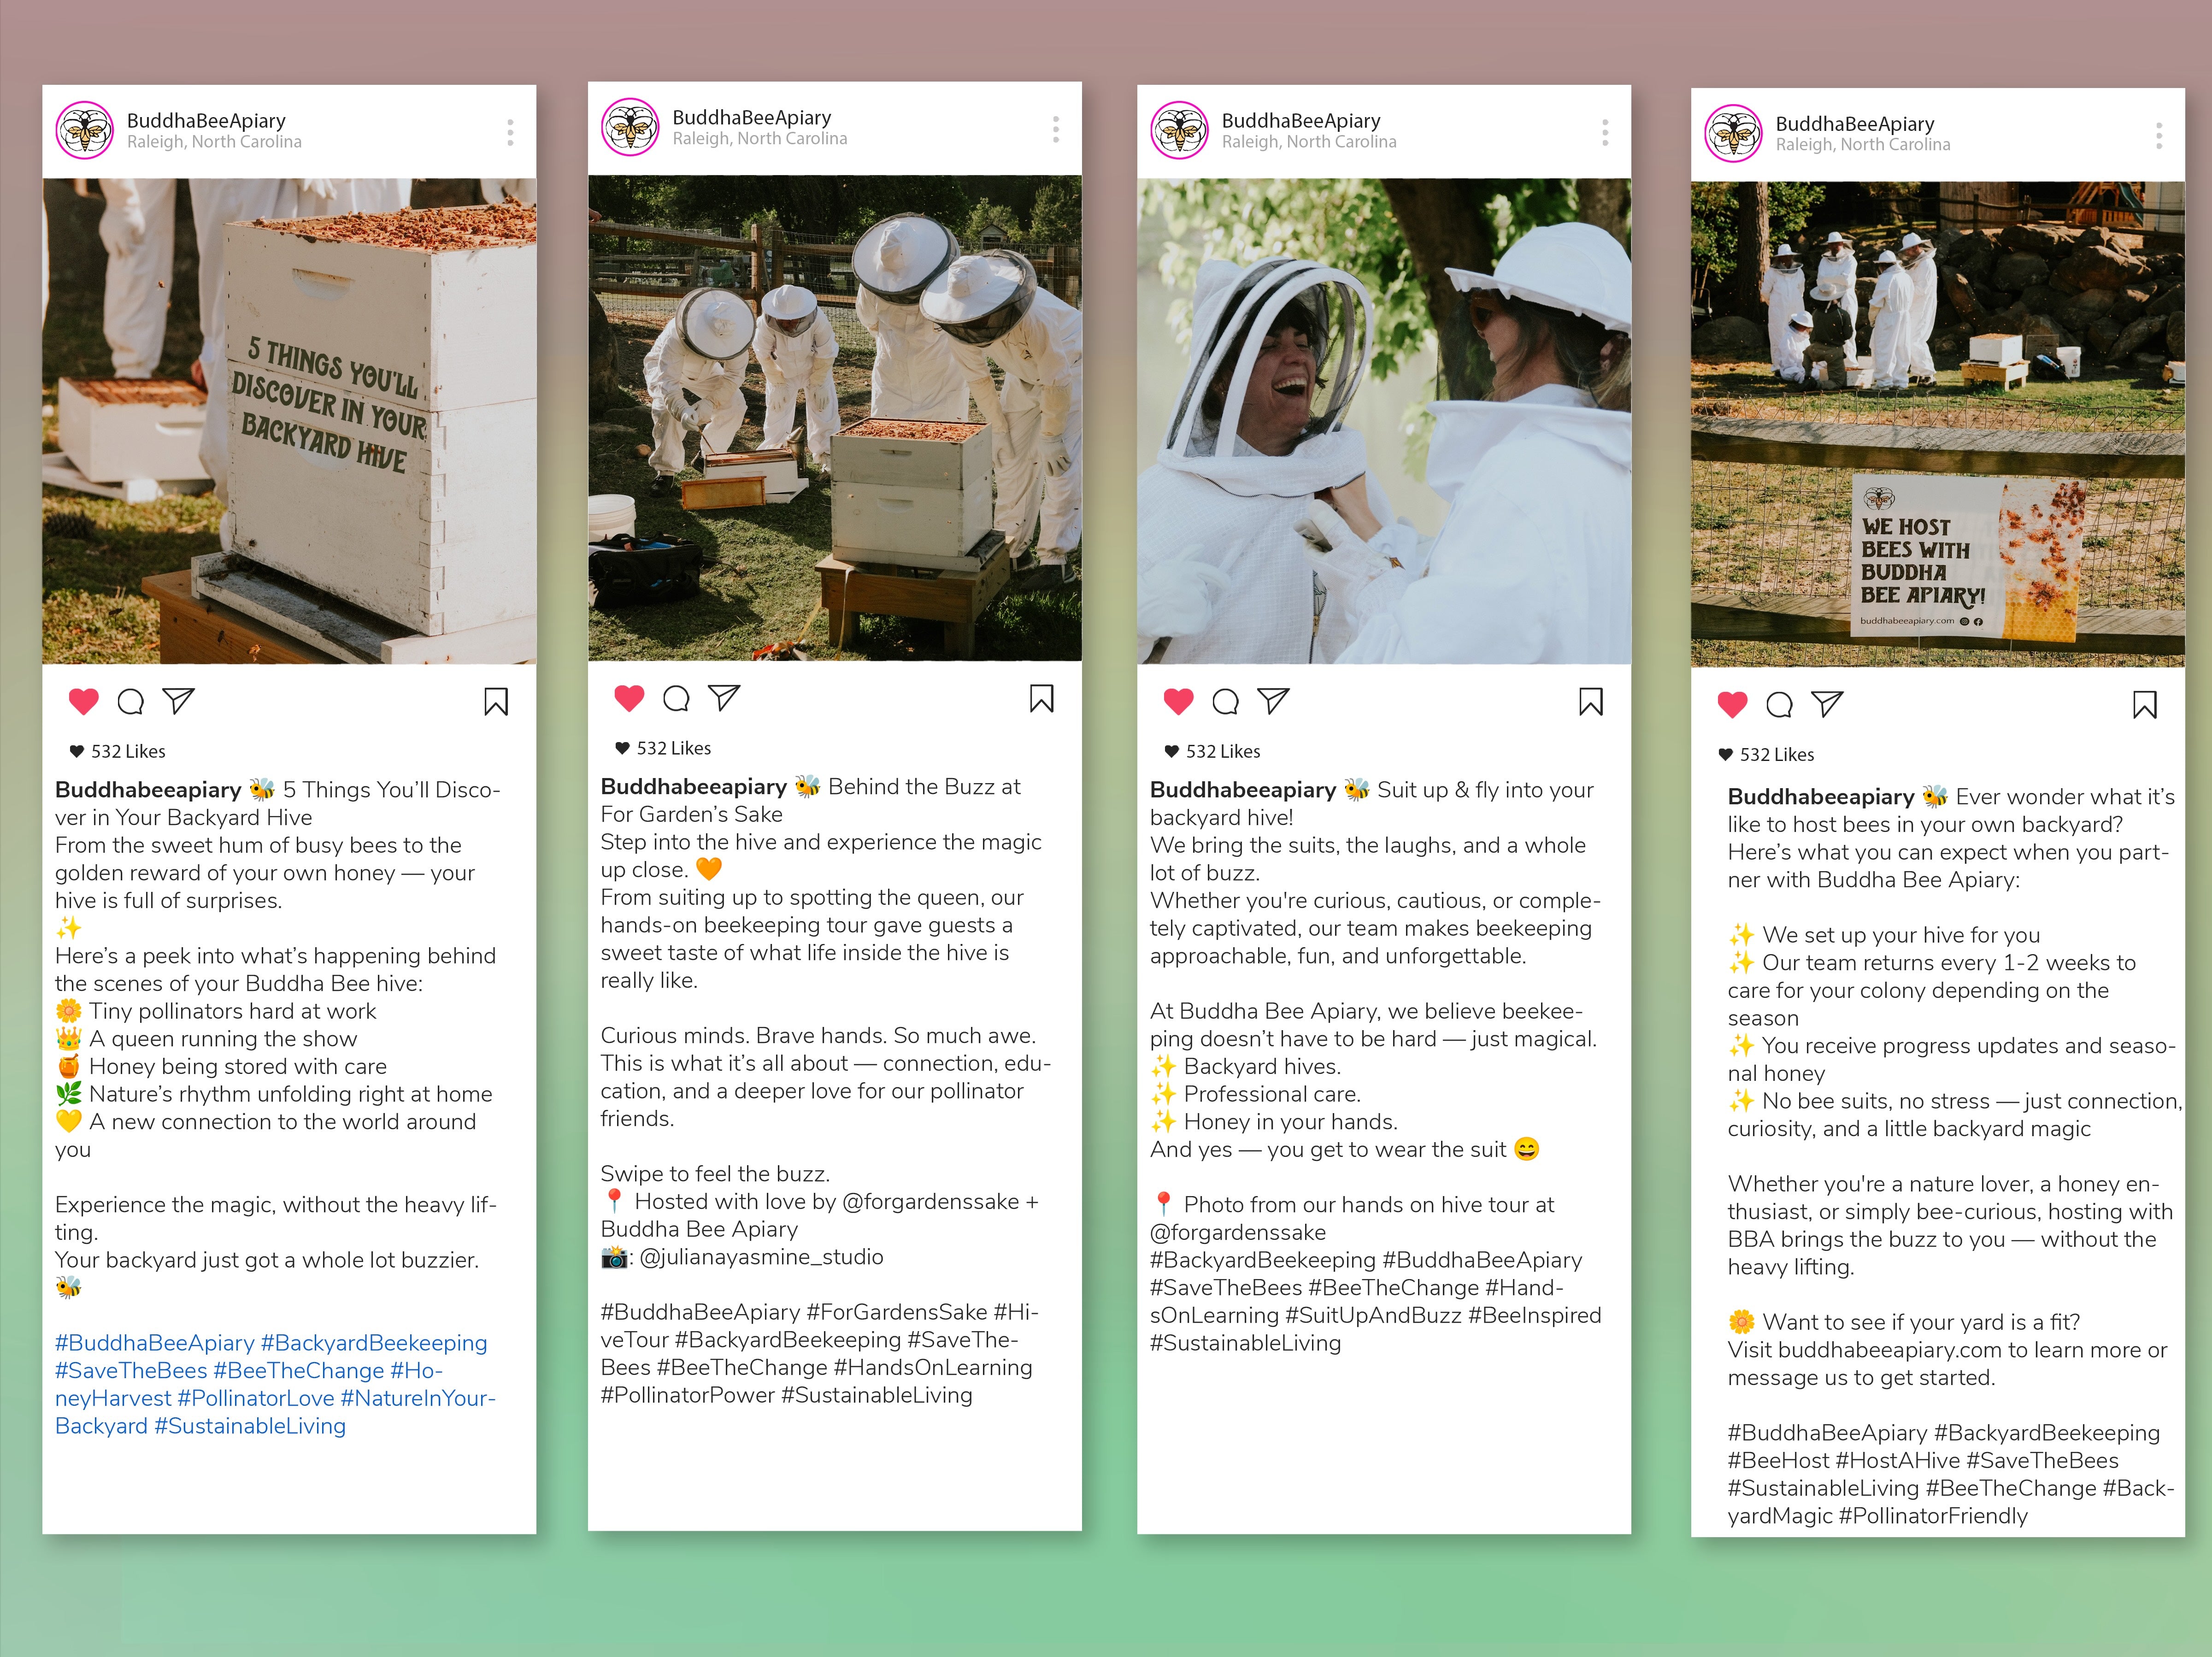Click the BuddhaBeeApiary username on third post header
The width and height of the screenshot is (2212, 1657).
click(1300, 121)
